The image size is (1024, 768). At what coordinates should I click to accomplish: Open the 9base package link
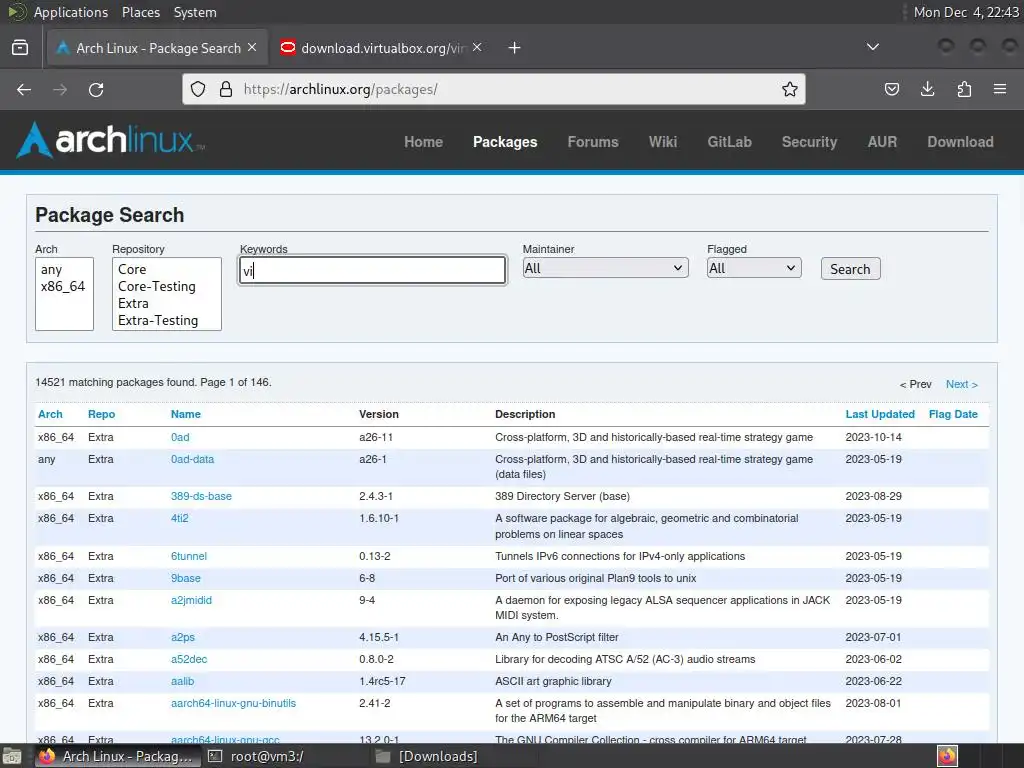pyautogui.click(x=185, y=578)
